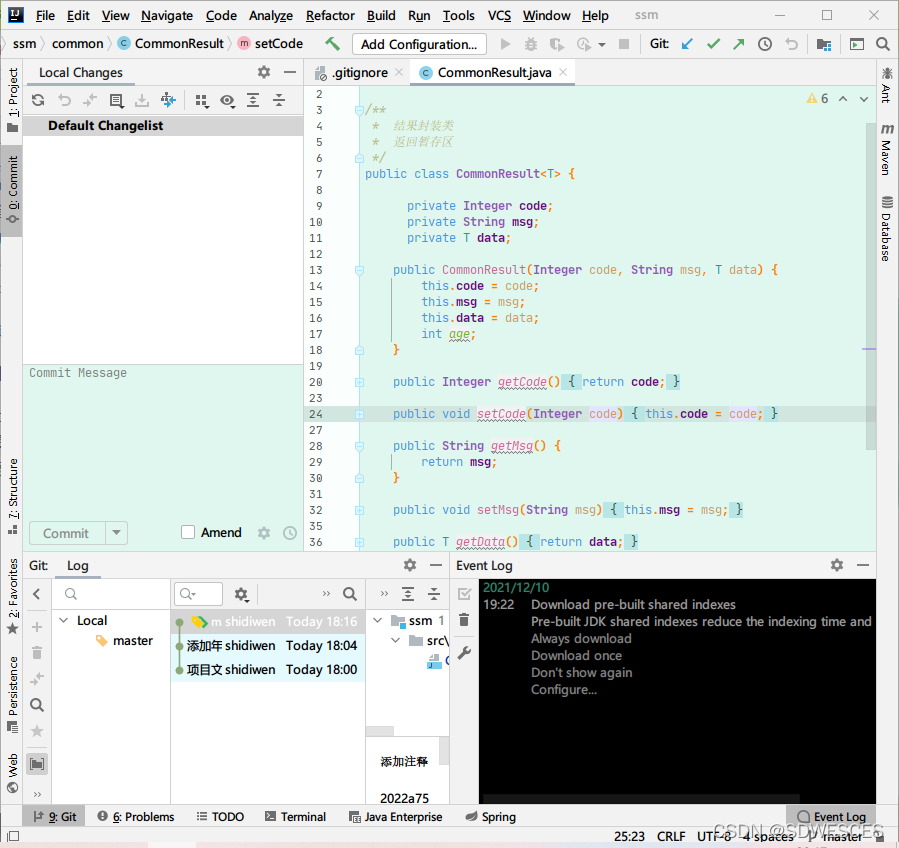Open the Commit button dropdown arrow
This screenshot has width=899, height=848.
(116, 533)
